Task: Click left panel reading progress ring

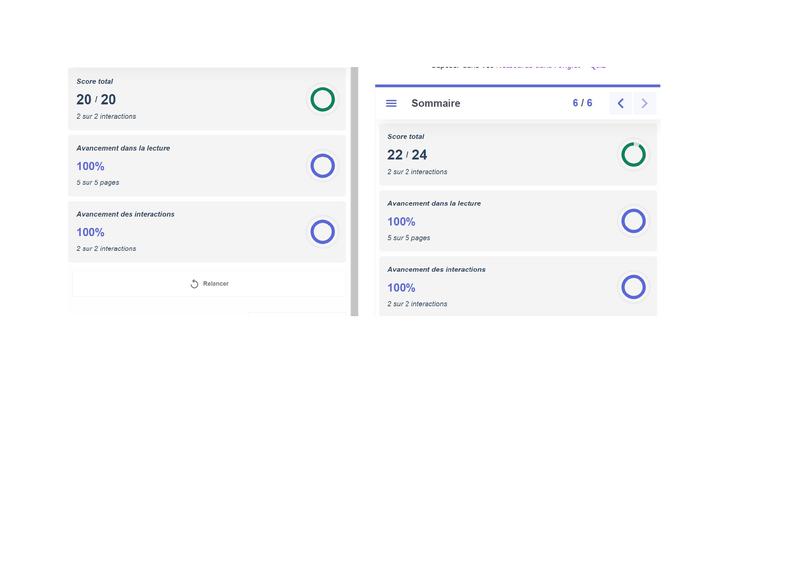Action: click(322, 165)
